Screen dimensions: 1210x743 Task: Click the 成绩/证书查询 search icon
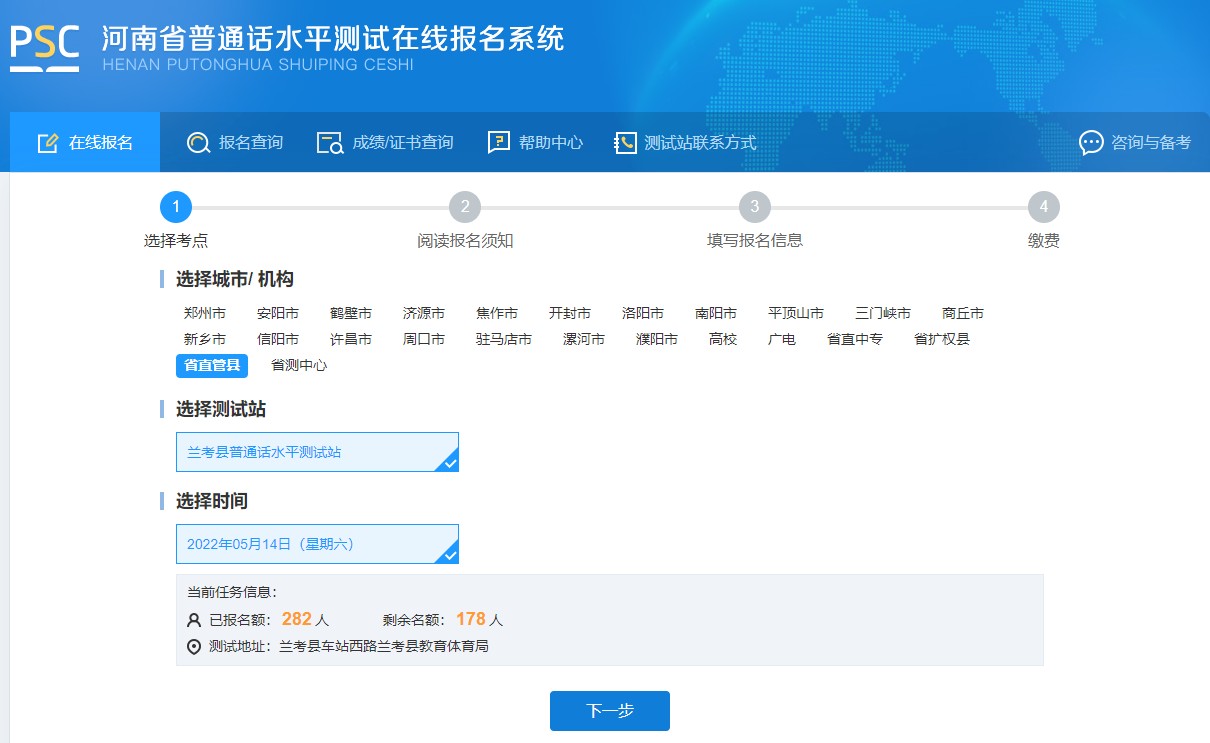click(329, 143)
